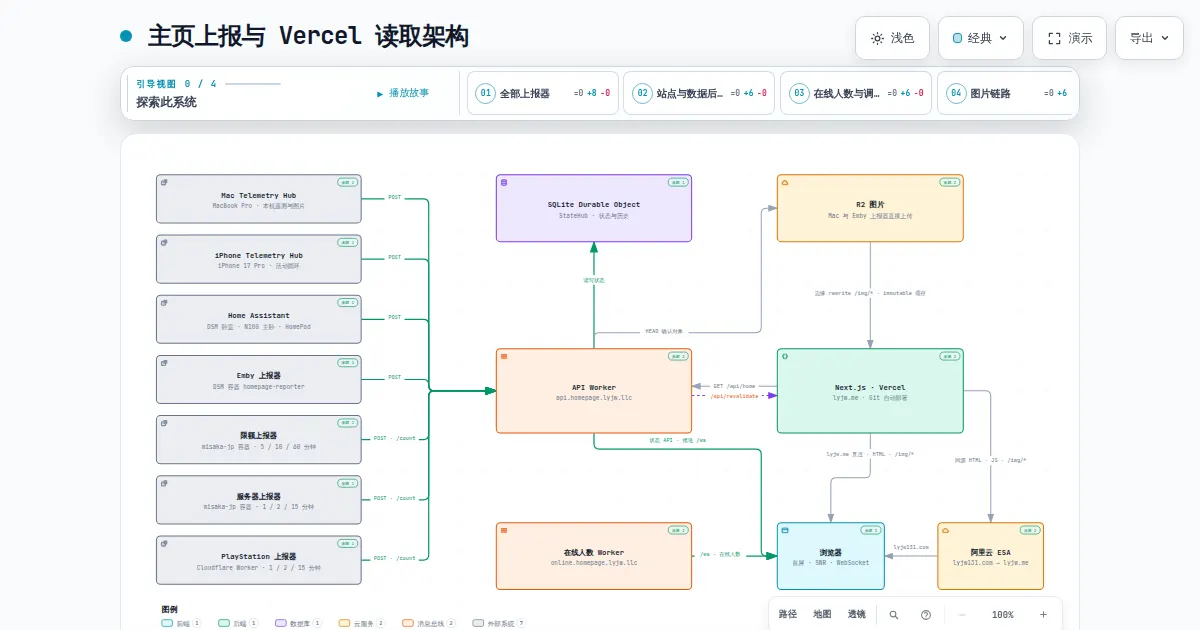Select the API Worker node title
1200x630 pixels.
[x=594, y=387]
